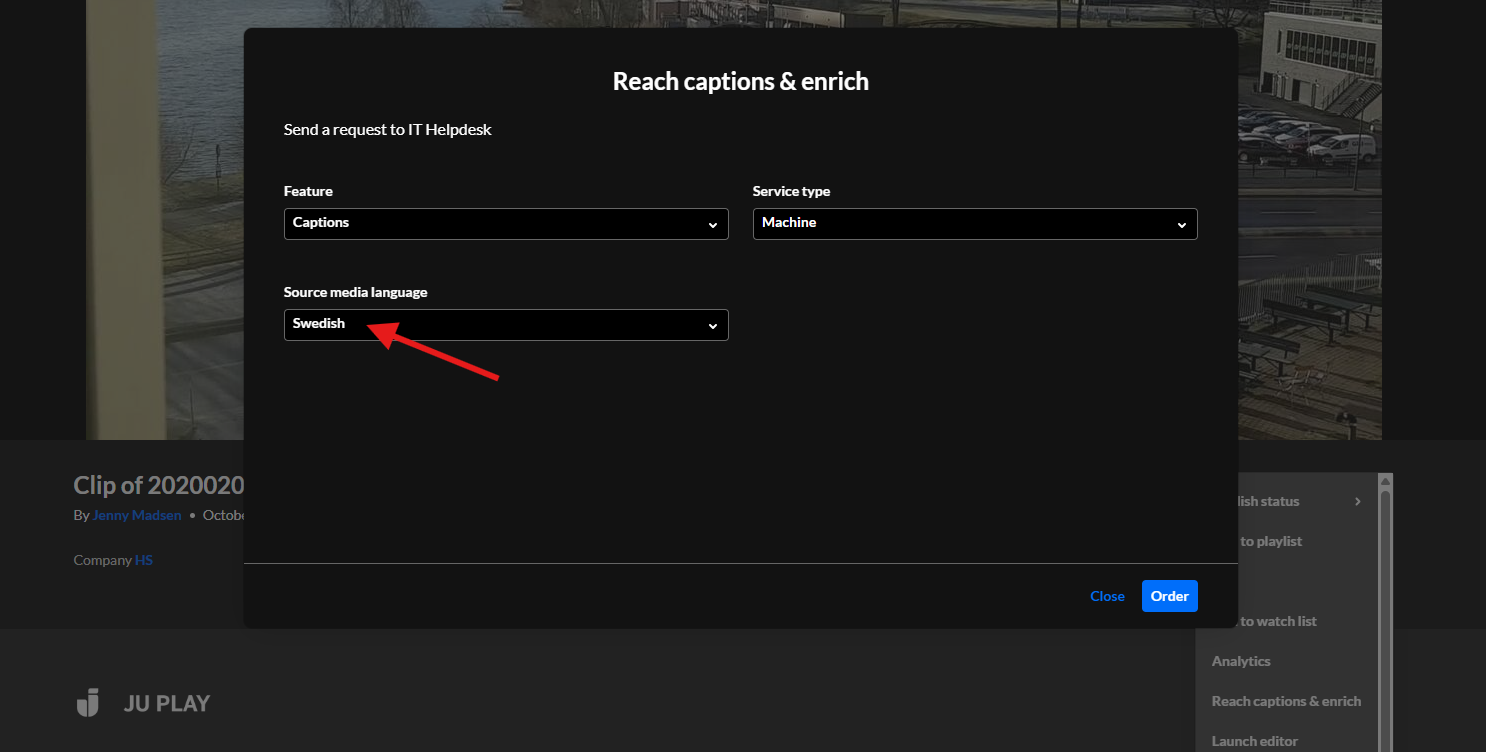Screen dimensions: 1486x752
Task: Click the Source media language chevron
Action: point(713,326)
